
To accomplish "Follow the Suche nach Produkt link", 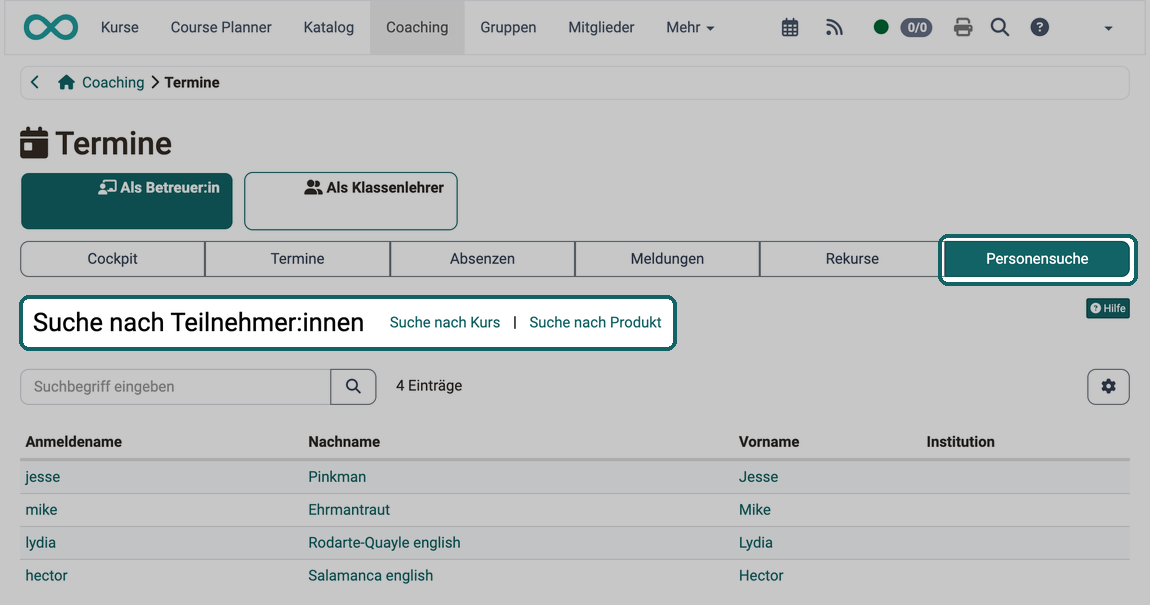I will (x=595, y=323).
